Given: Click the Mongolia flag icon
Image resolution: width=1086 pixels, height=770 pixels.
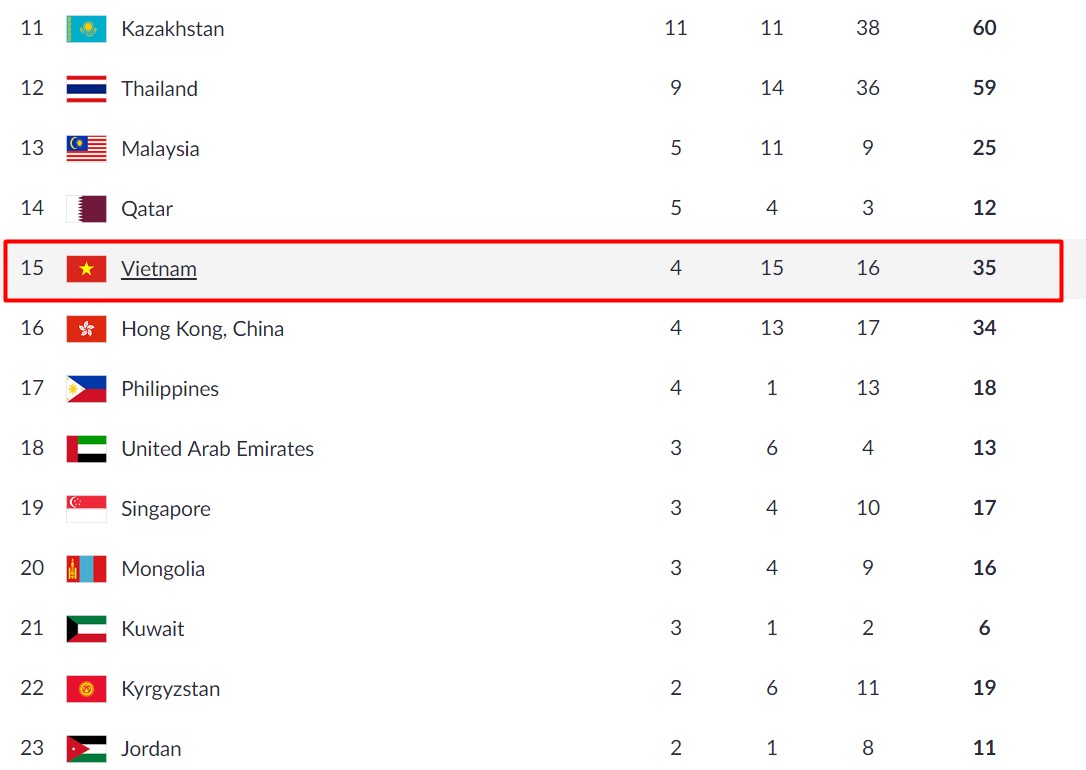Looking at the screenshot, I should pos(87,569).
